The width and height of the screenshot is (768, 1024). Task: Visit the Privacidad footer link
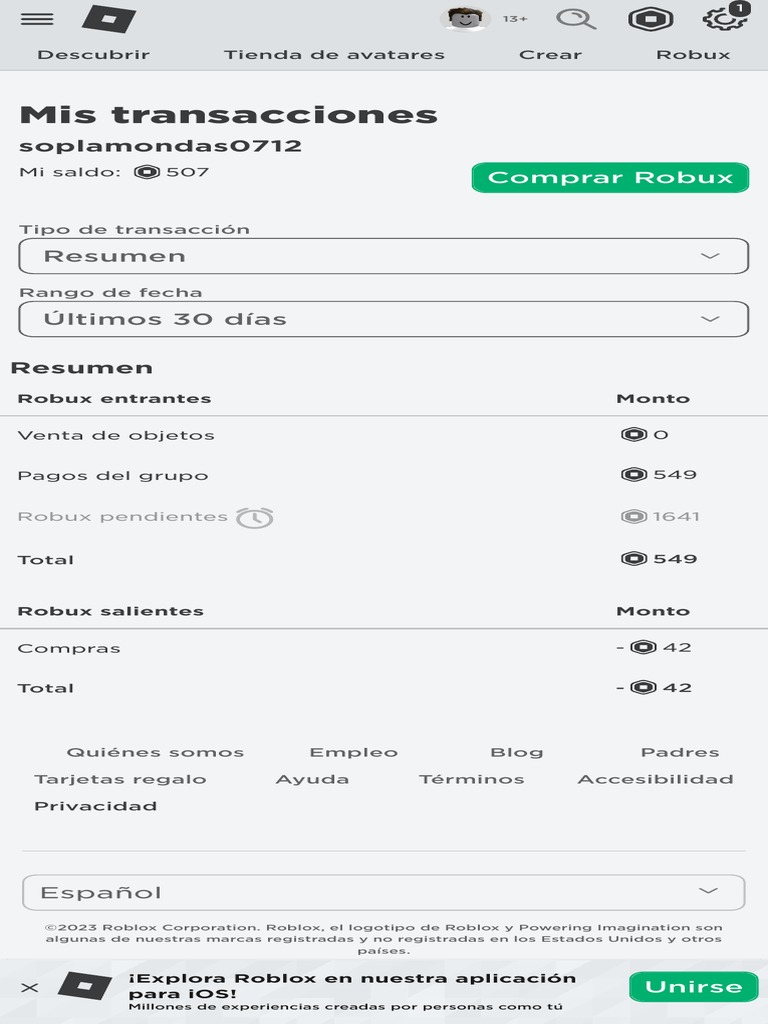click(96, 806)
